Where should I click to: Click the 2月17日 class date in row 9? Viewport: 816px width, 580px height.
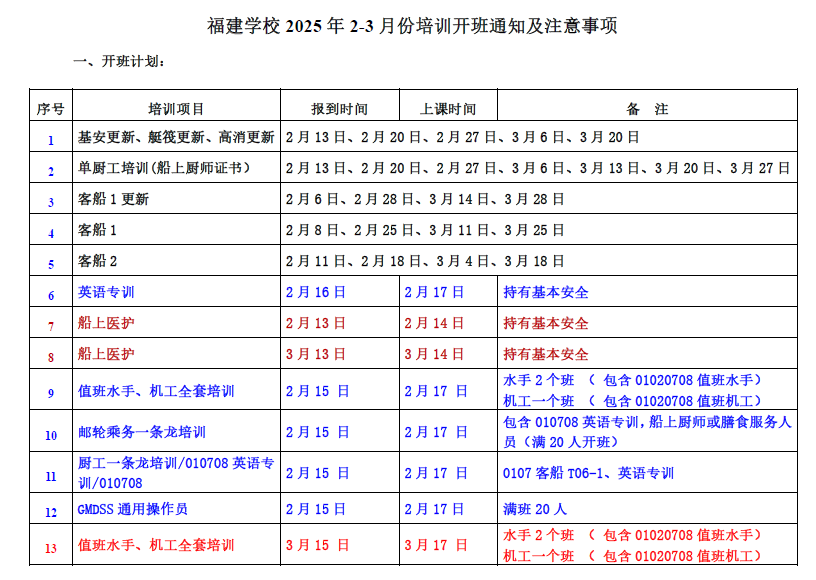coord(436,391)
